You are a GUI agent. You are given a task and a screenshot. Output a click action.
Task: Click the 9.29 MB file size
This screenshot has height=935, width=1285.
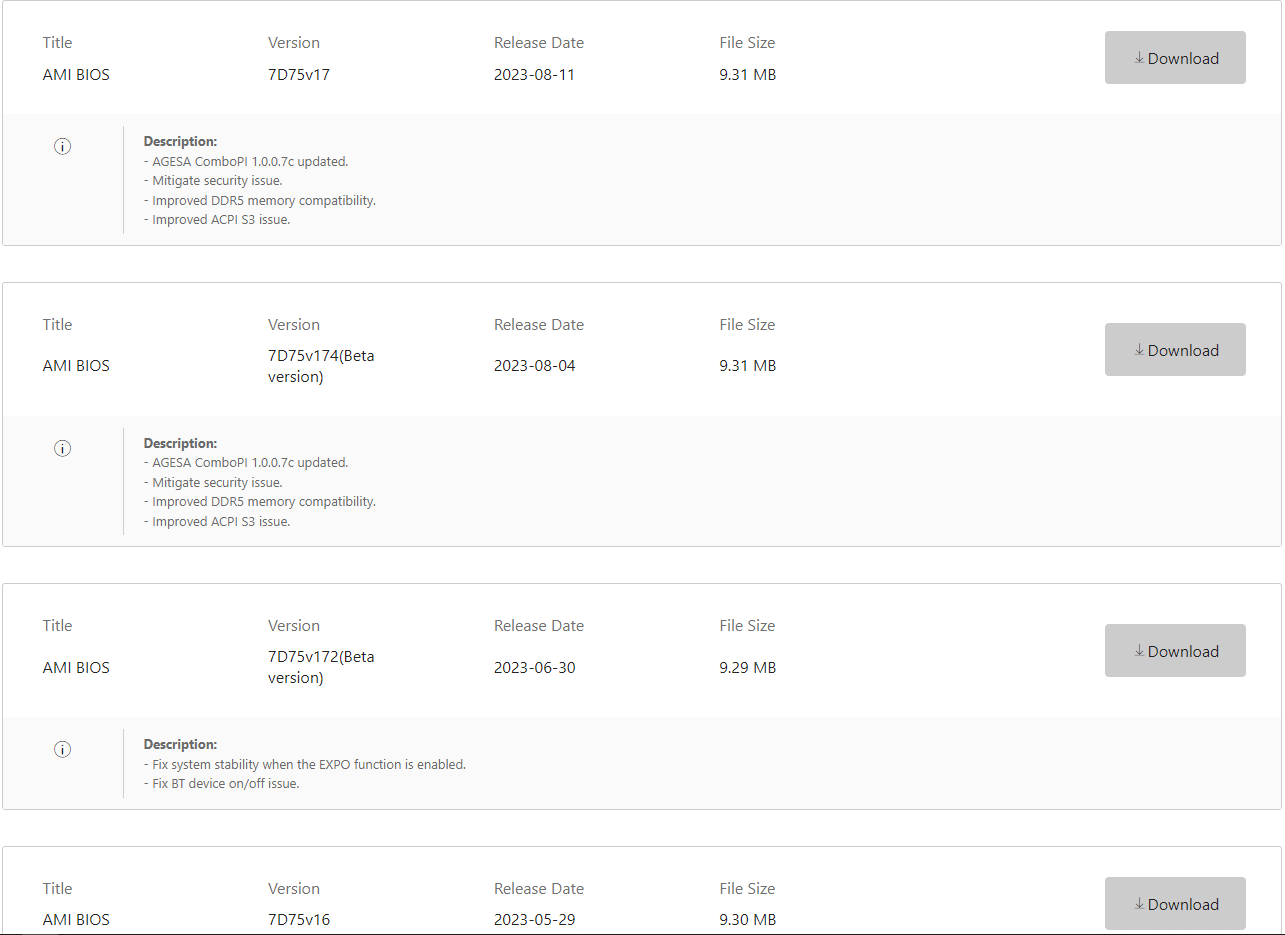[x=747, y=668]
